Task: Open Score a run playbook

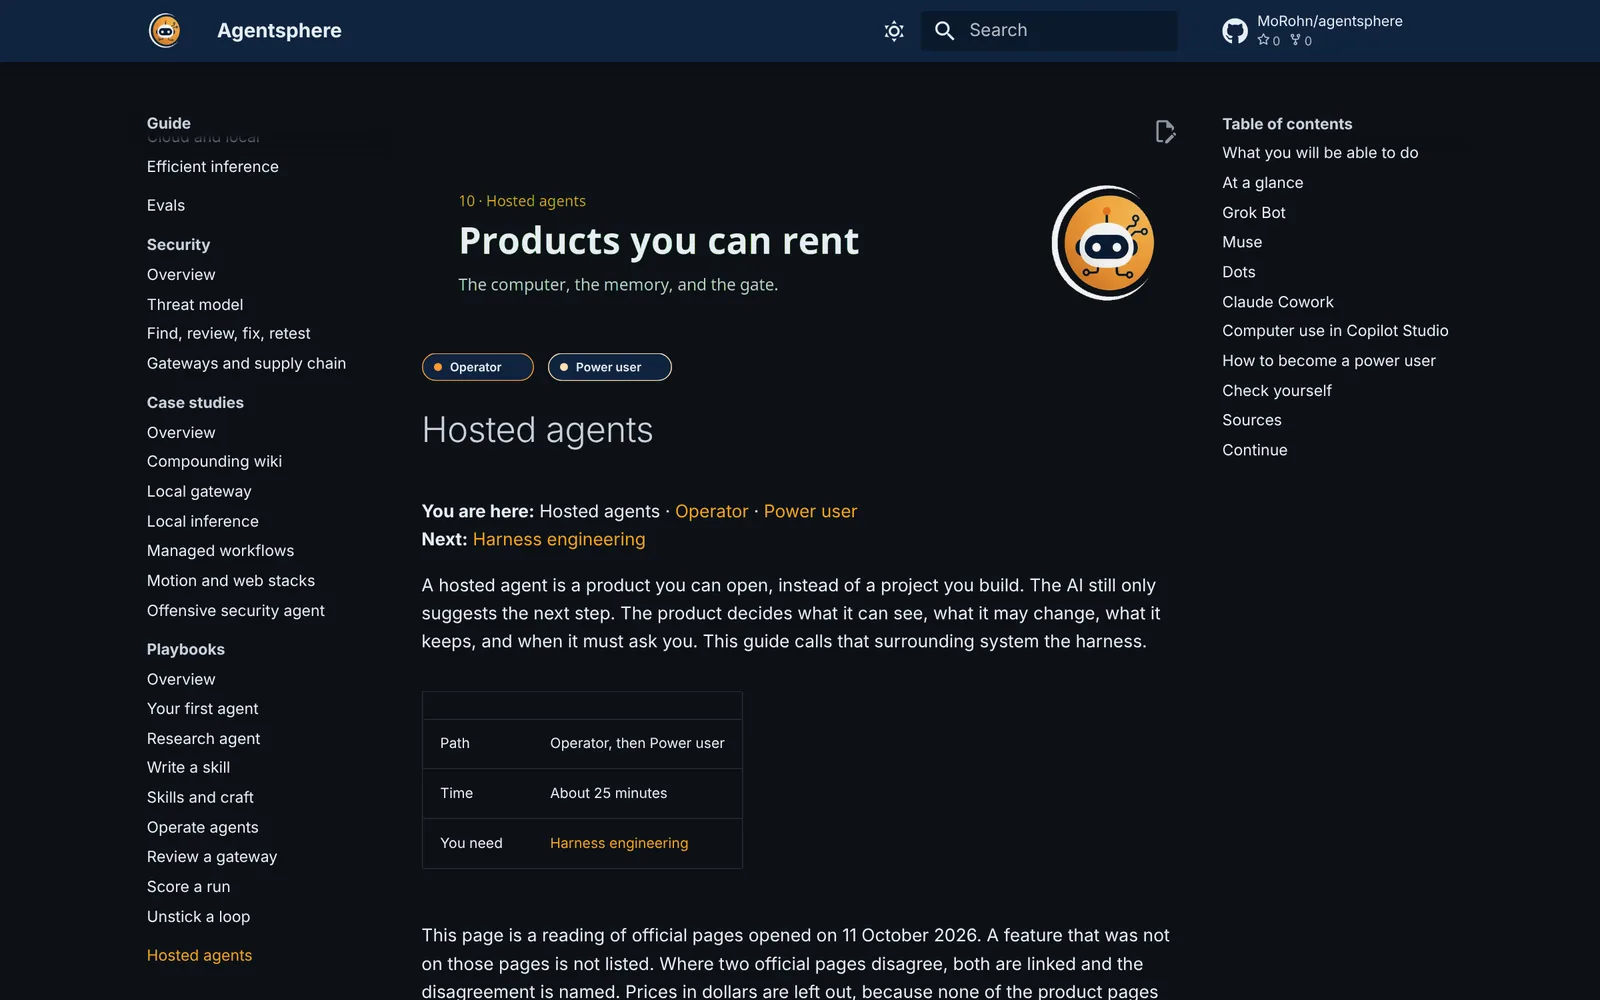Action: click(x=188, y=887)
